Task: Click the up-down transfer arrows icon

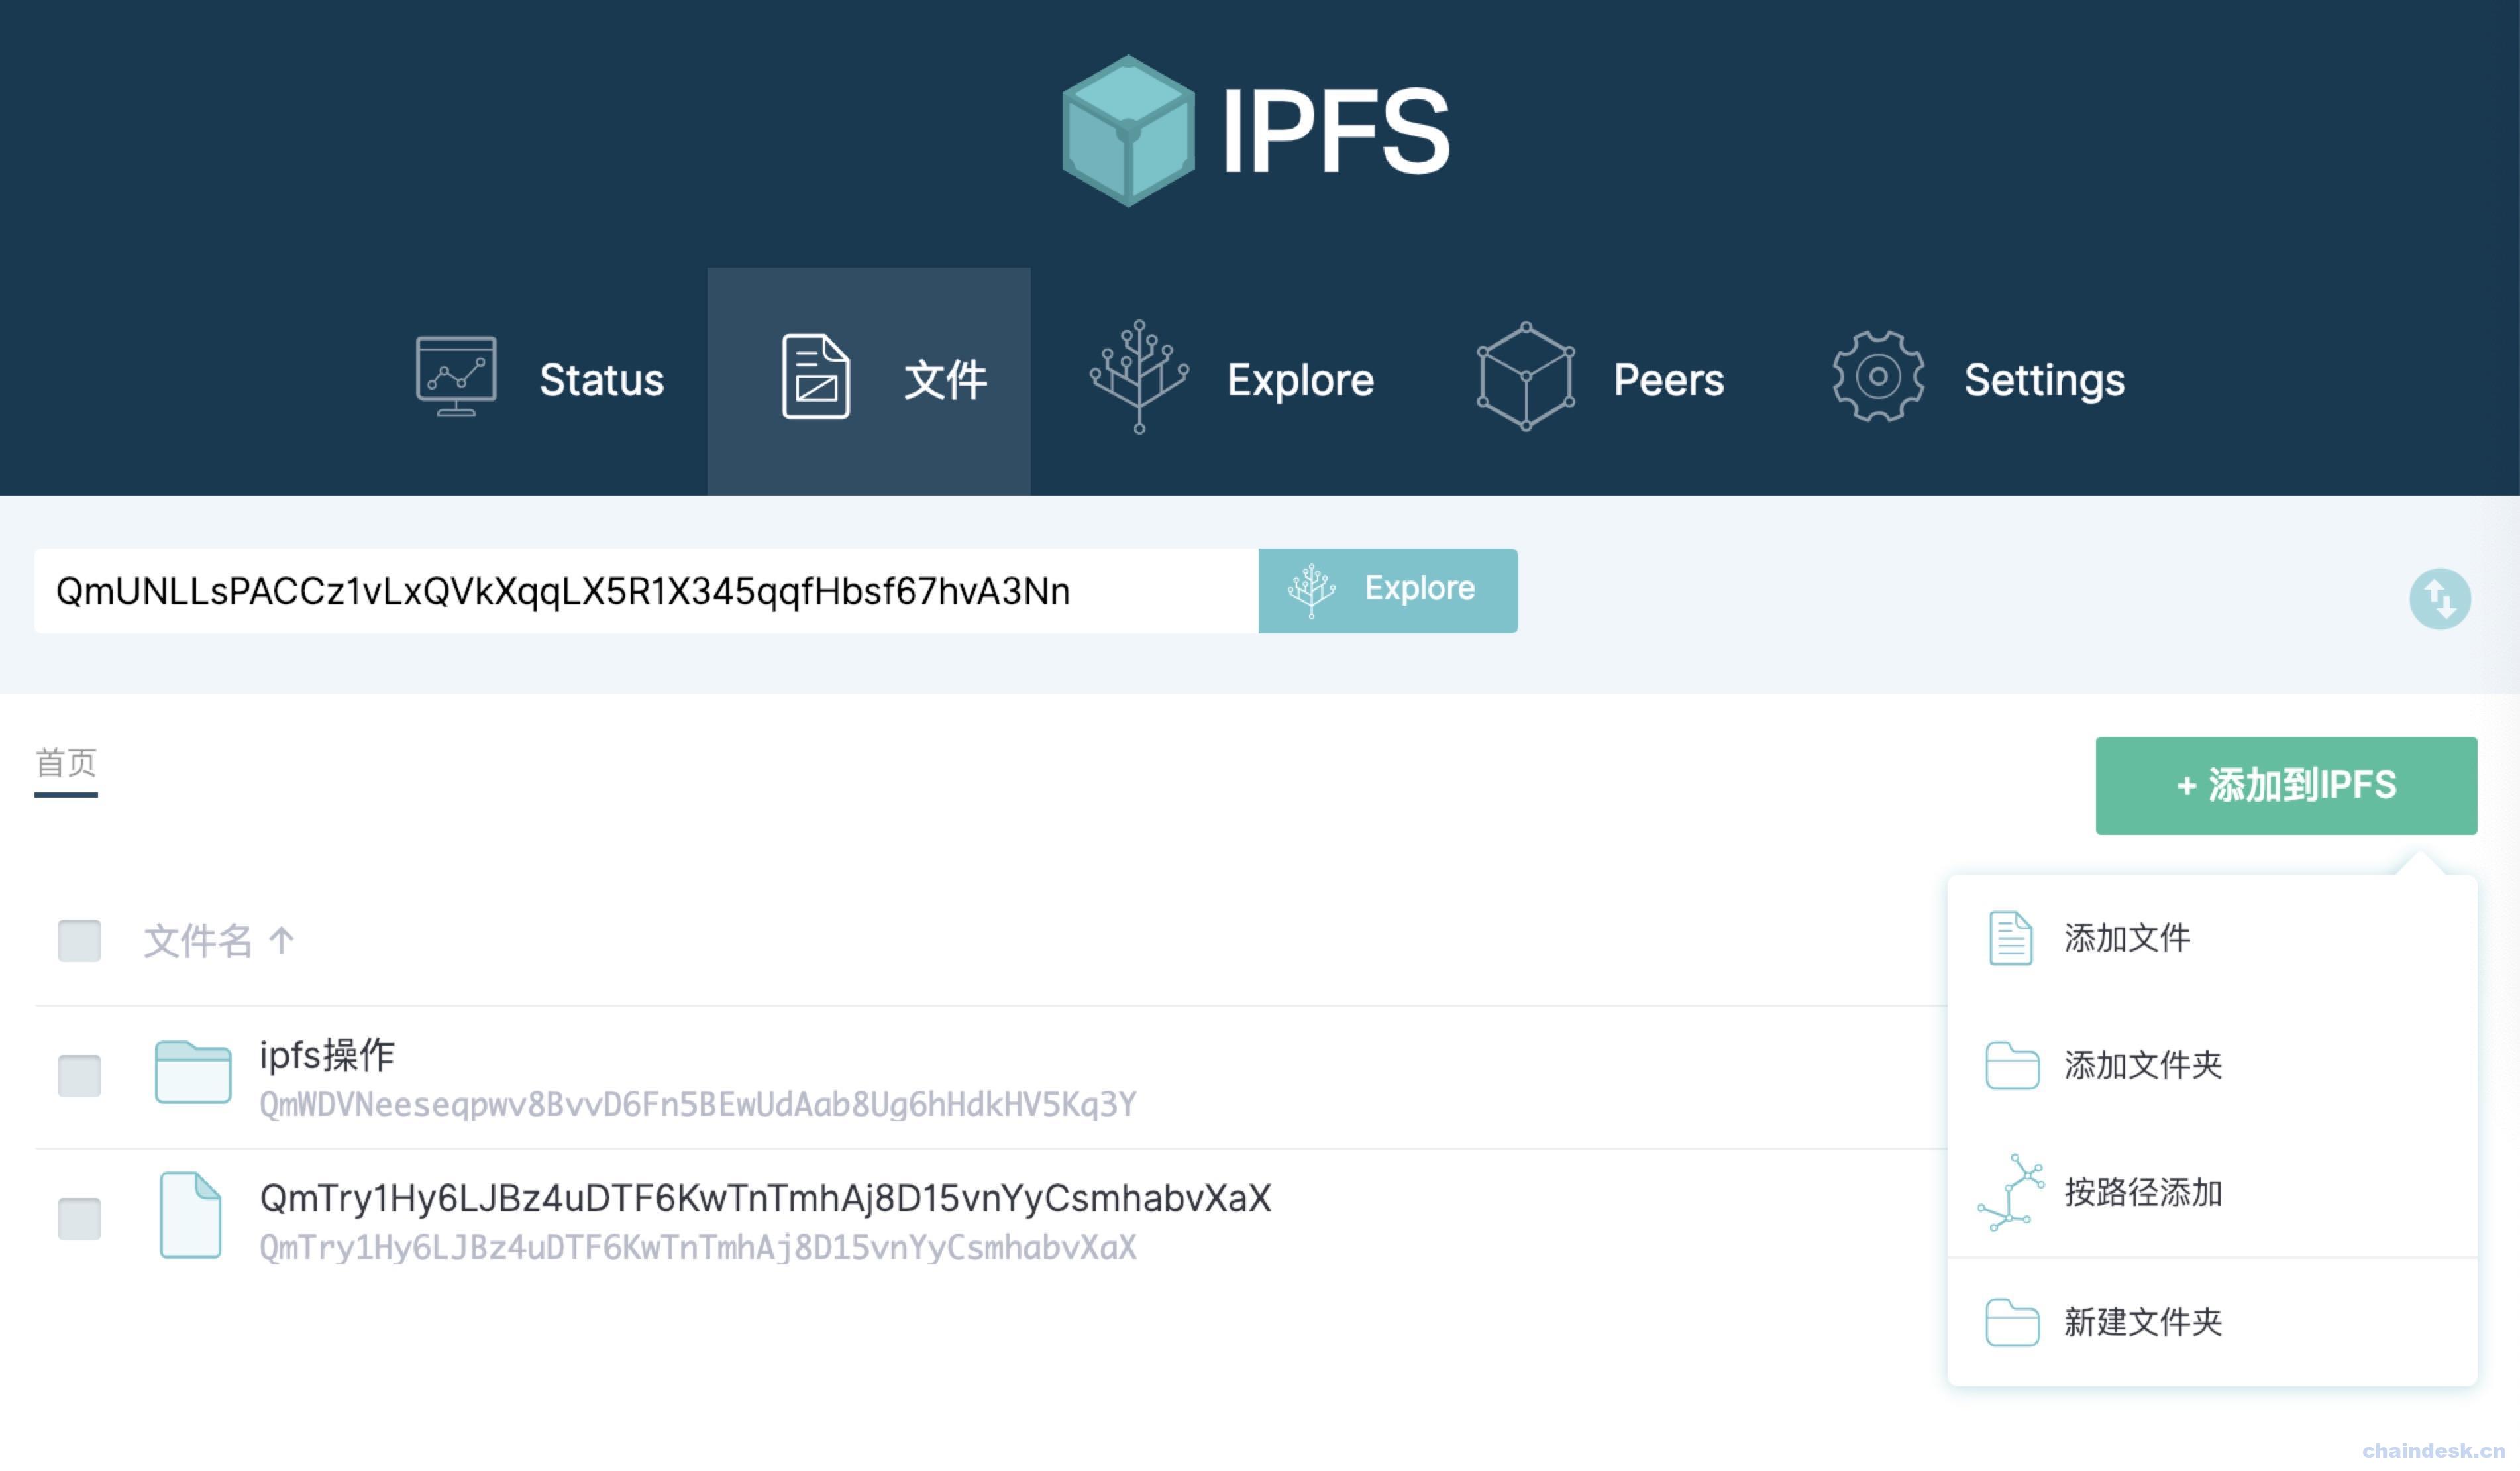Action: tap(2440, 599)
